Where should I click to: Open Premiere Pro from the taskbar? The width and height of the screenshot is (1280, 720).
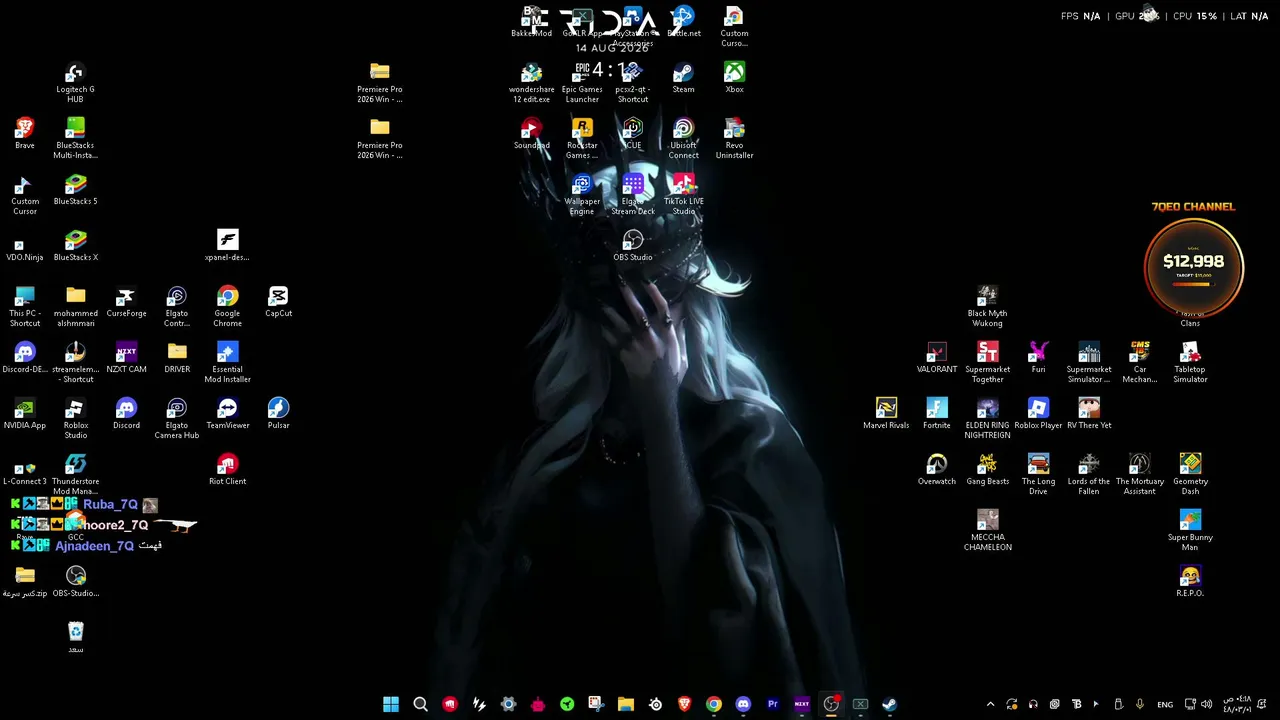click(772, 704)
